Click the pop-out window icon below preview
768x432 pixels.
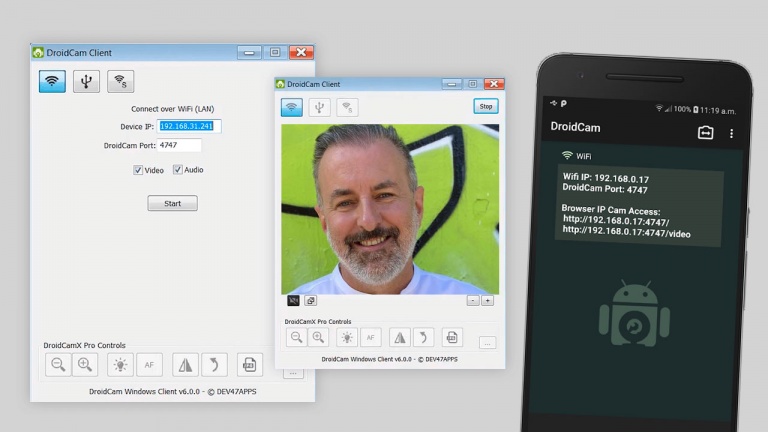point(311,301)
